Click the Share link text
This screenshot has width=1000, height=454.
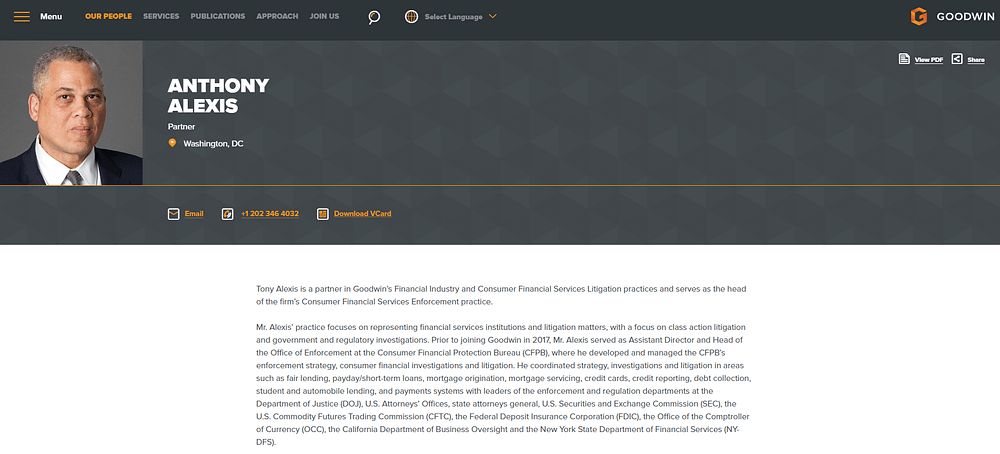(x=976, y=60)
